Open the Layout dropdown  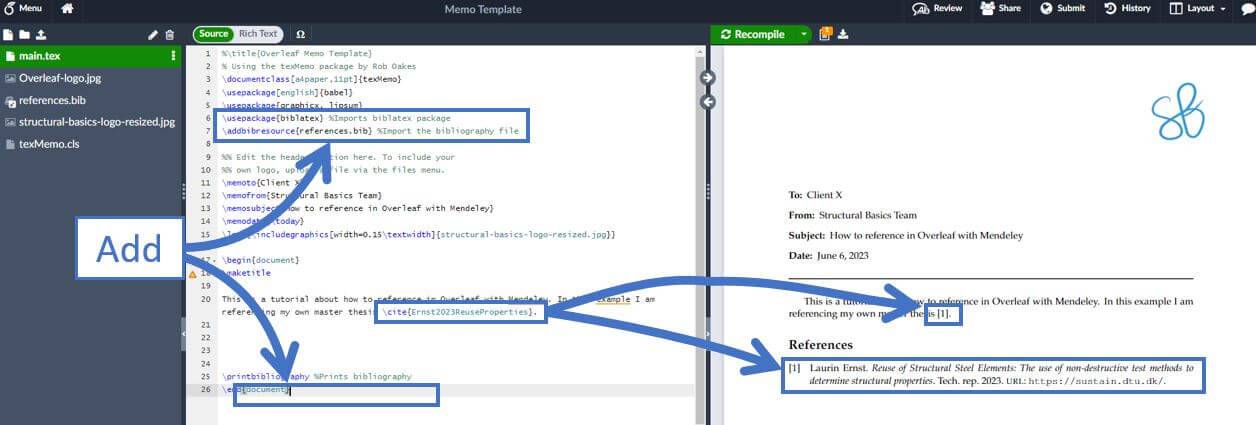pos(1197,8)
